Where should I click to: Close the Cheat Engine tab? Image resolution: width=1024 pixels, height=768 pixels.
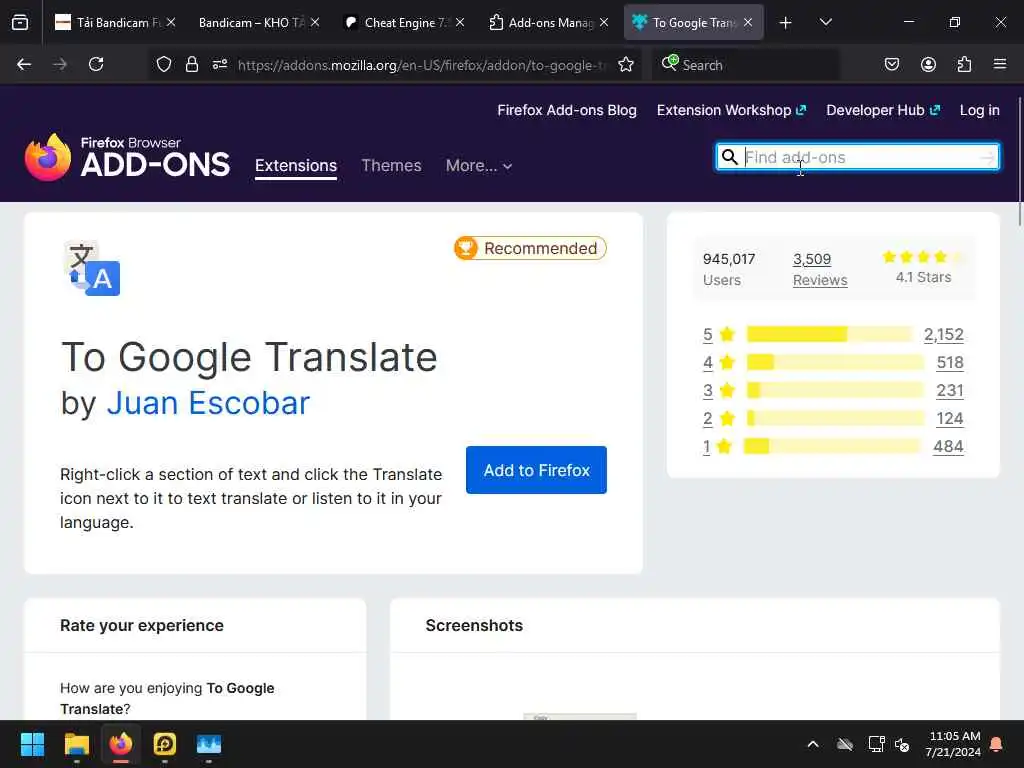[x=460, y=22]
